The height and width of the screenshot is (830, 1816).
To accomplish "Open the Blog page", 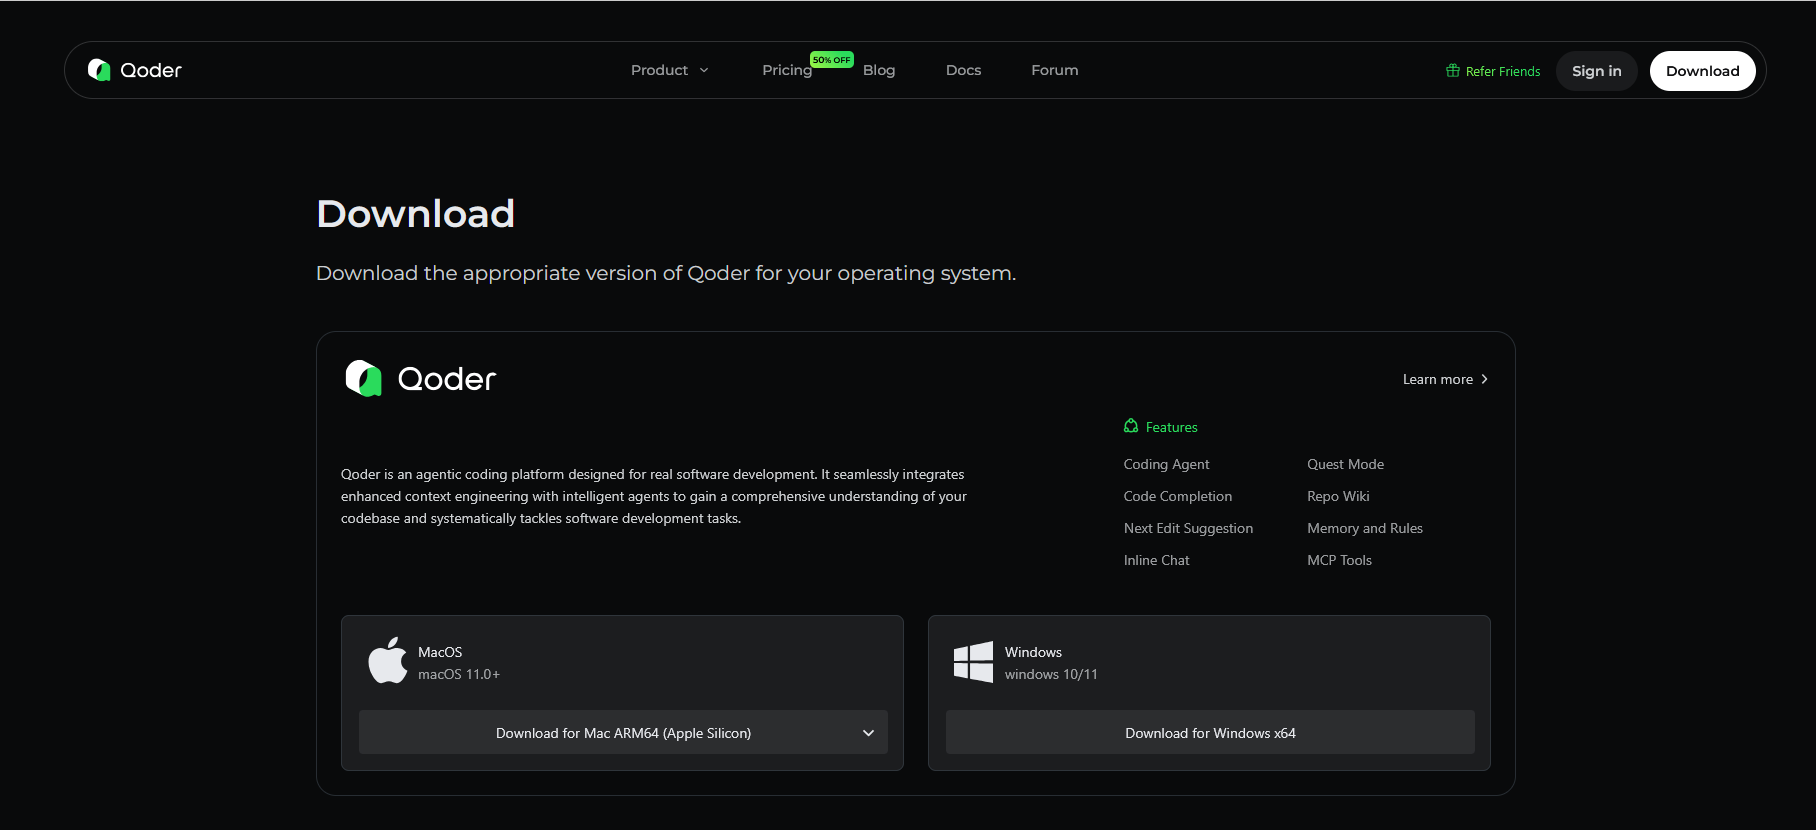I will click(879, 70).
